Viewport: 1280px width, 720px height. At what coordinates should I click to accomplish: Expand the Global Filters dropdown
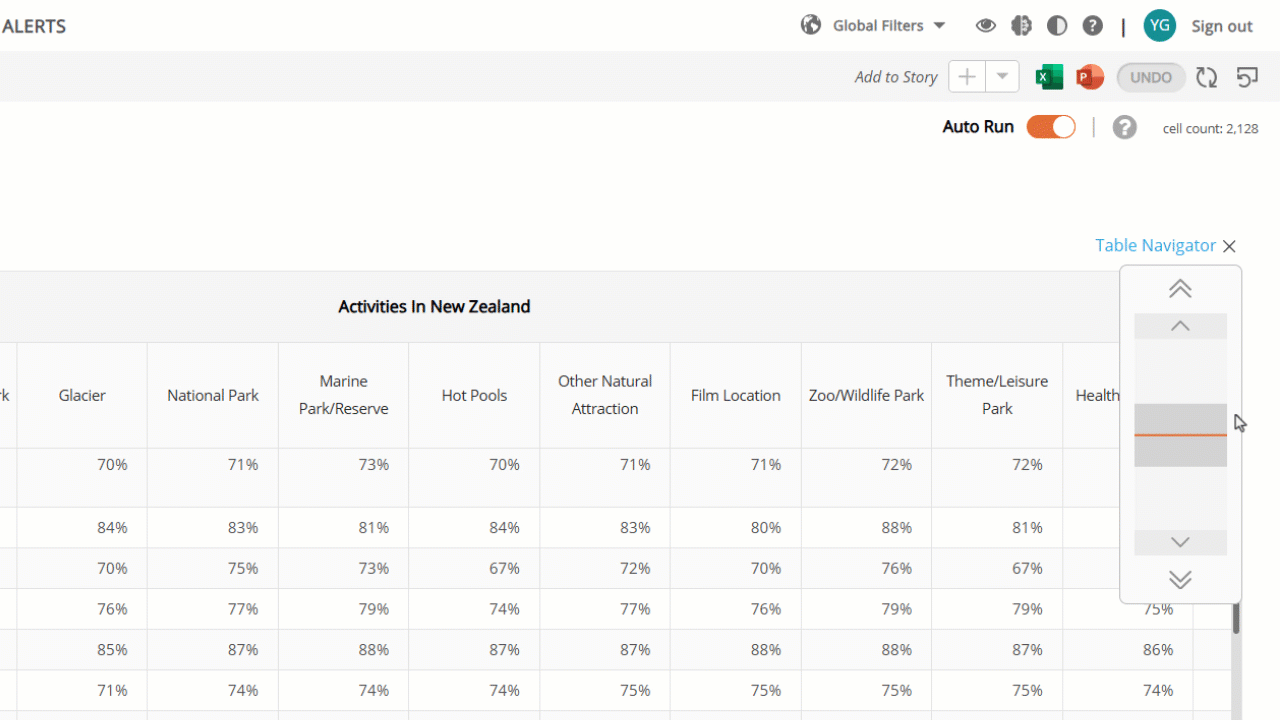tap(939, 26)
